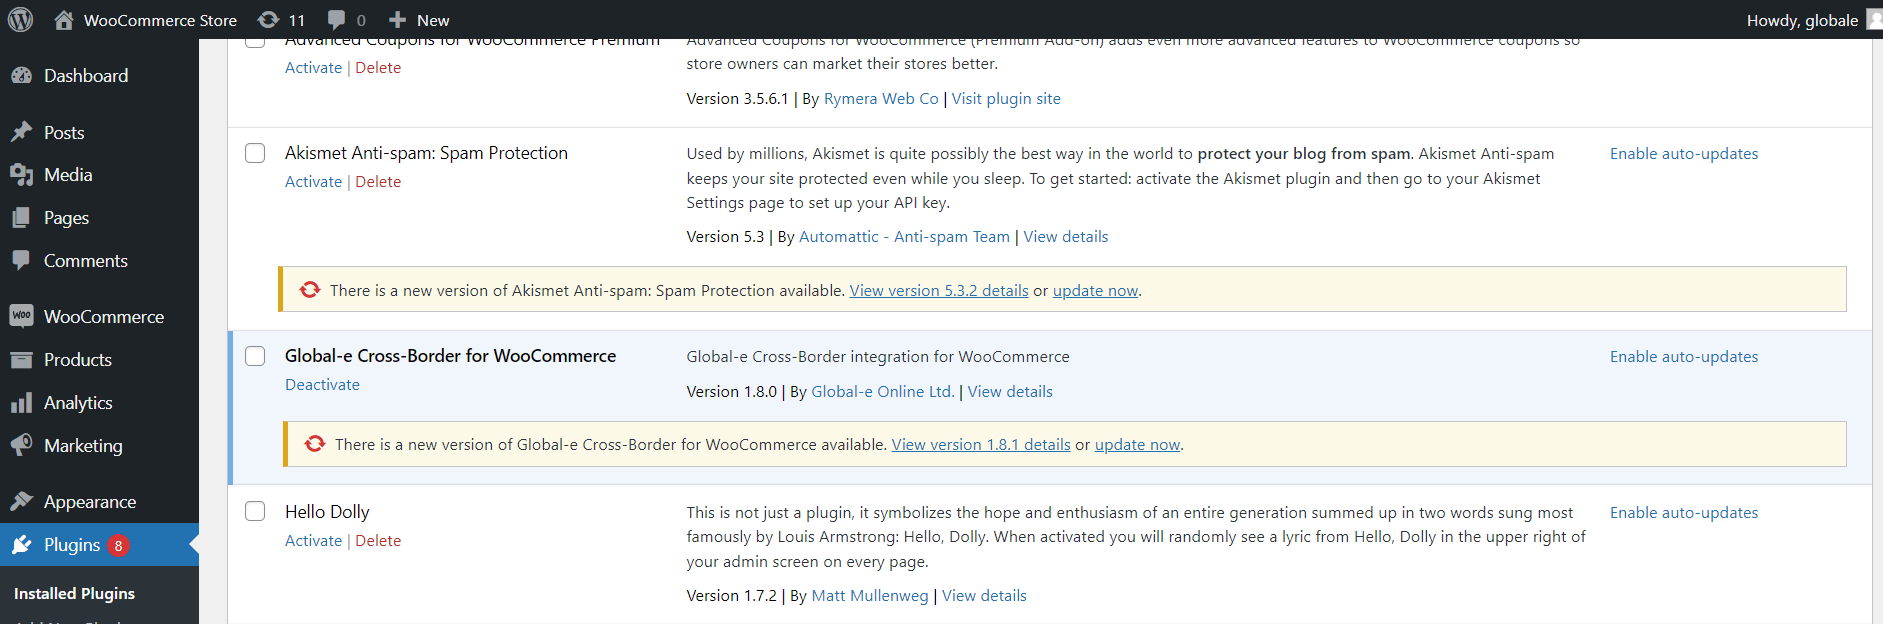Open View version 5.3.2 details link

939,290
